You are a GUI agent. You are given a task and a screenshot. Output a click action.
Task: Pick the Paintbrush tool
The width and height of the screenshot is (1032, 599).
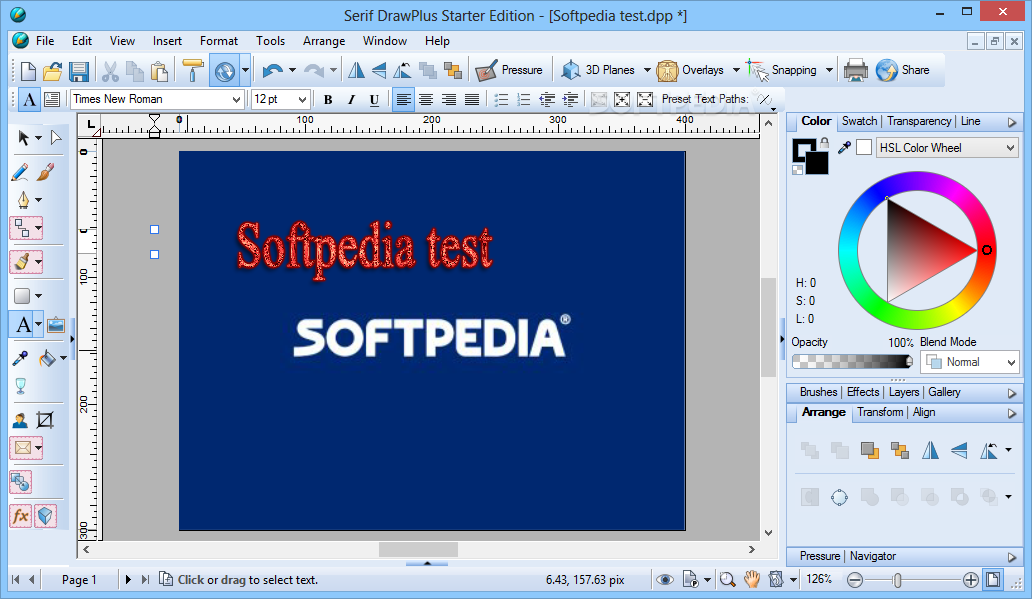point(45,172)
